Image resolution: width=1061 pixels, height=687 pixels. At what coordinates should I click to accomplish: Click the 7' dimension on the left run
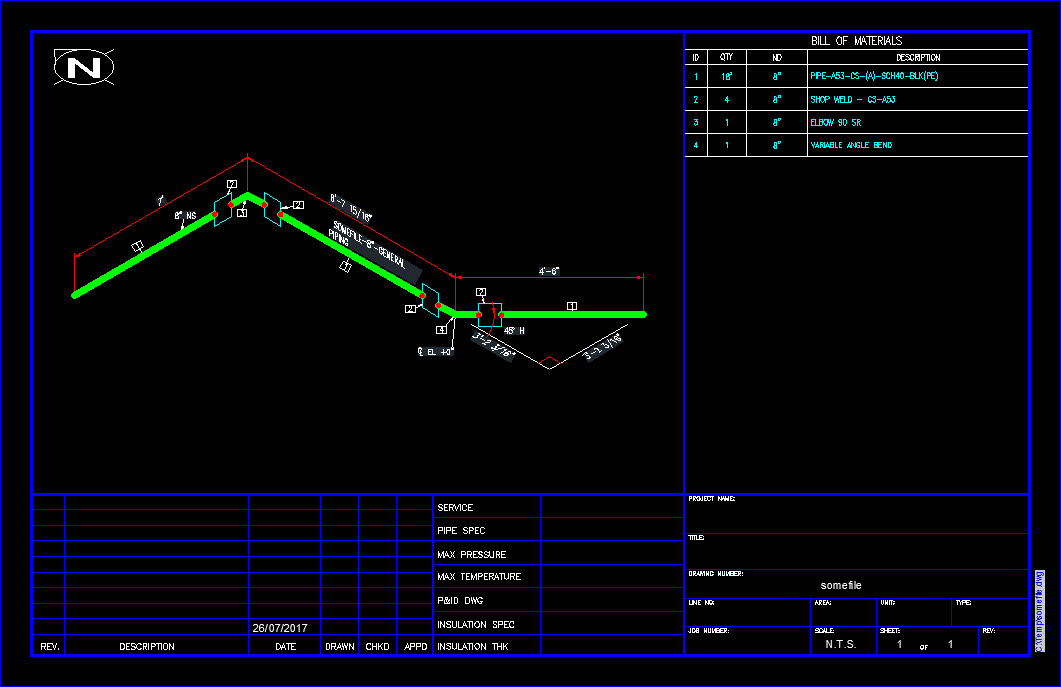tap(160, 201)
